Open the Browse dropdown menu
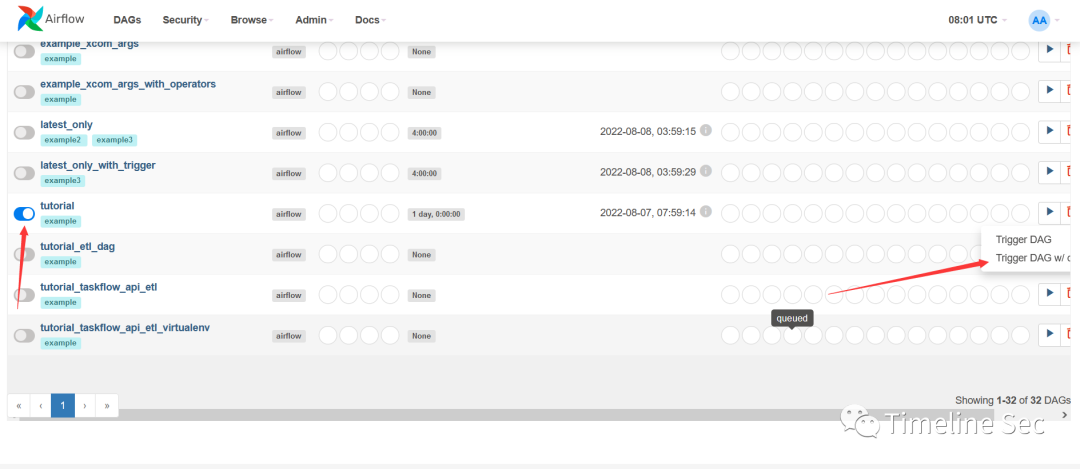This screenshot has width=1080, height=469. coord(252,20)
